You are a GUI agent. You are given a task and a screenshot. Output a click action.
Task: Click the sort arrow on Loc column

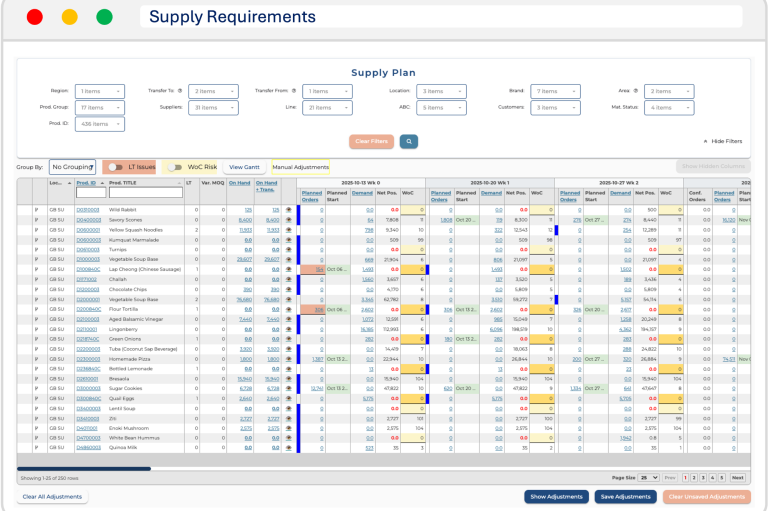pos(67,183)
